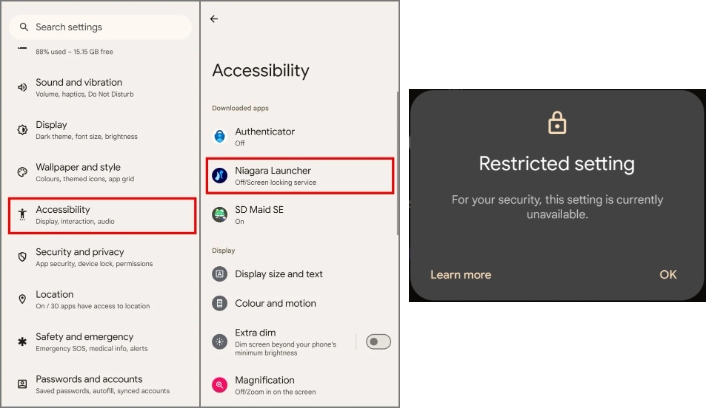Click the Accessibility panel scrollbar
Screen dimensions: 711x408
point(398,163)
